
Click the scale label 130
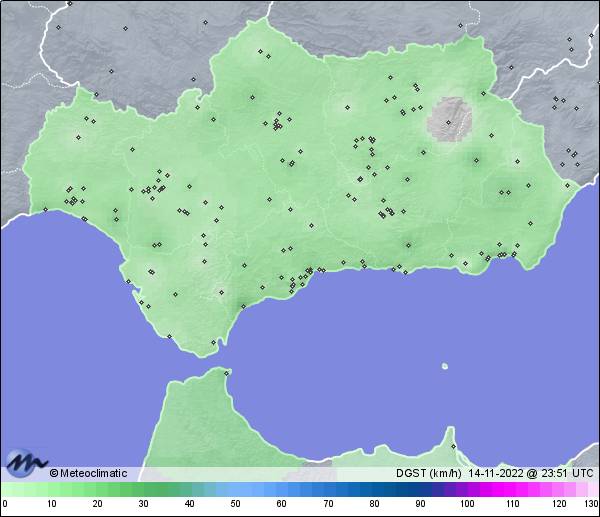pyautogui.click(x=592, y=504)
